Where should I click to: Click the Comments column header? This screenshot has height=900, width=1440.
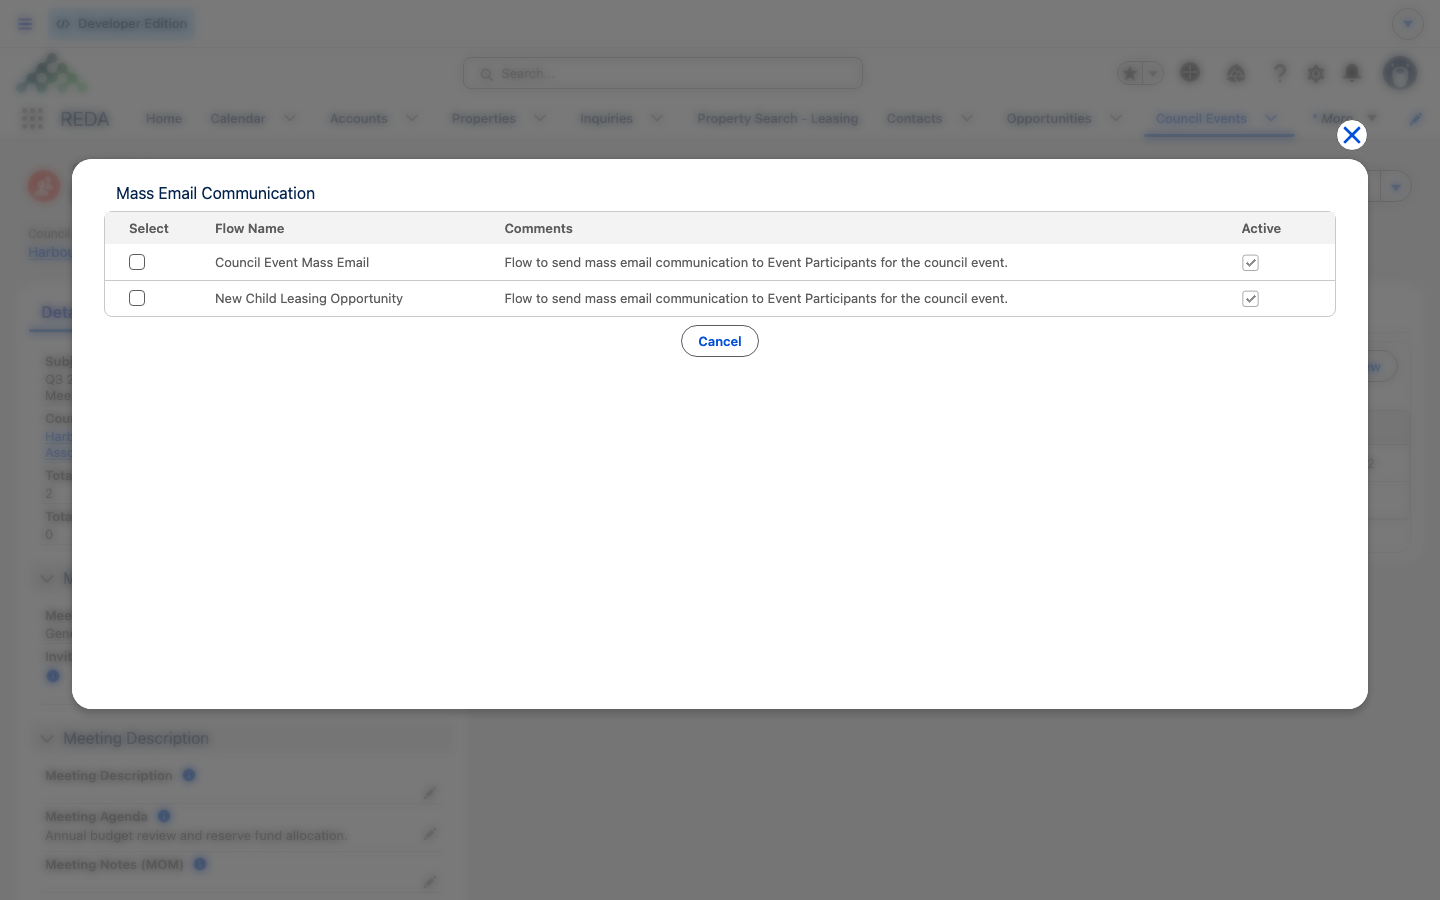pyautogui.click(x=538, y=228)
